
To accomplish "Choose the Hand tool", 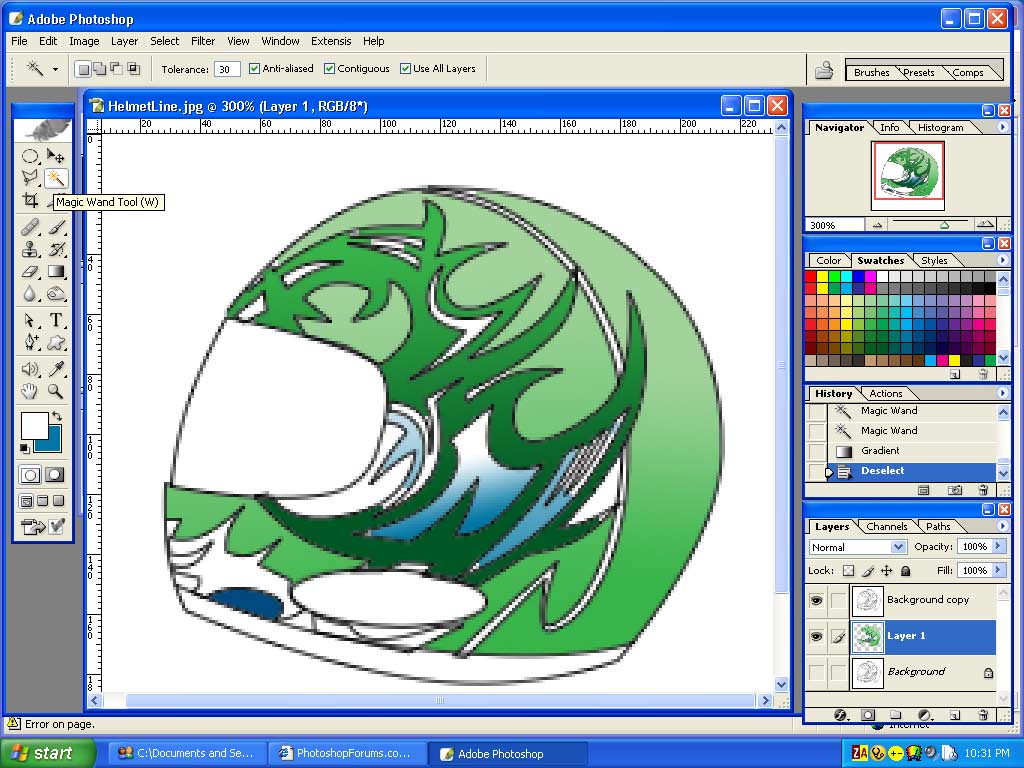I will pos(31,392).
